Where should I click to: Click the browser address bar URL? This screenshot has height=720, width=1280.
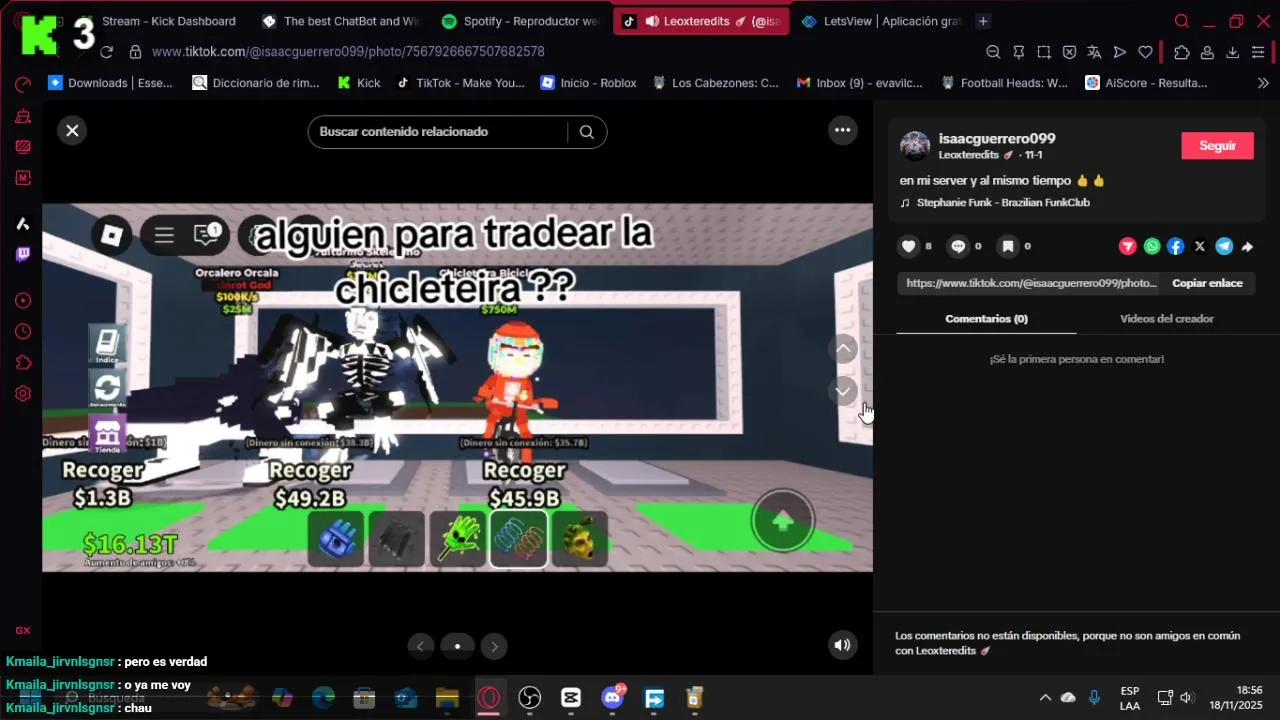348,52
